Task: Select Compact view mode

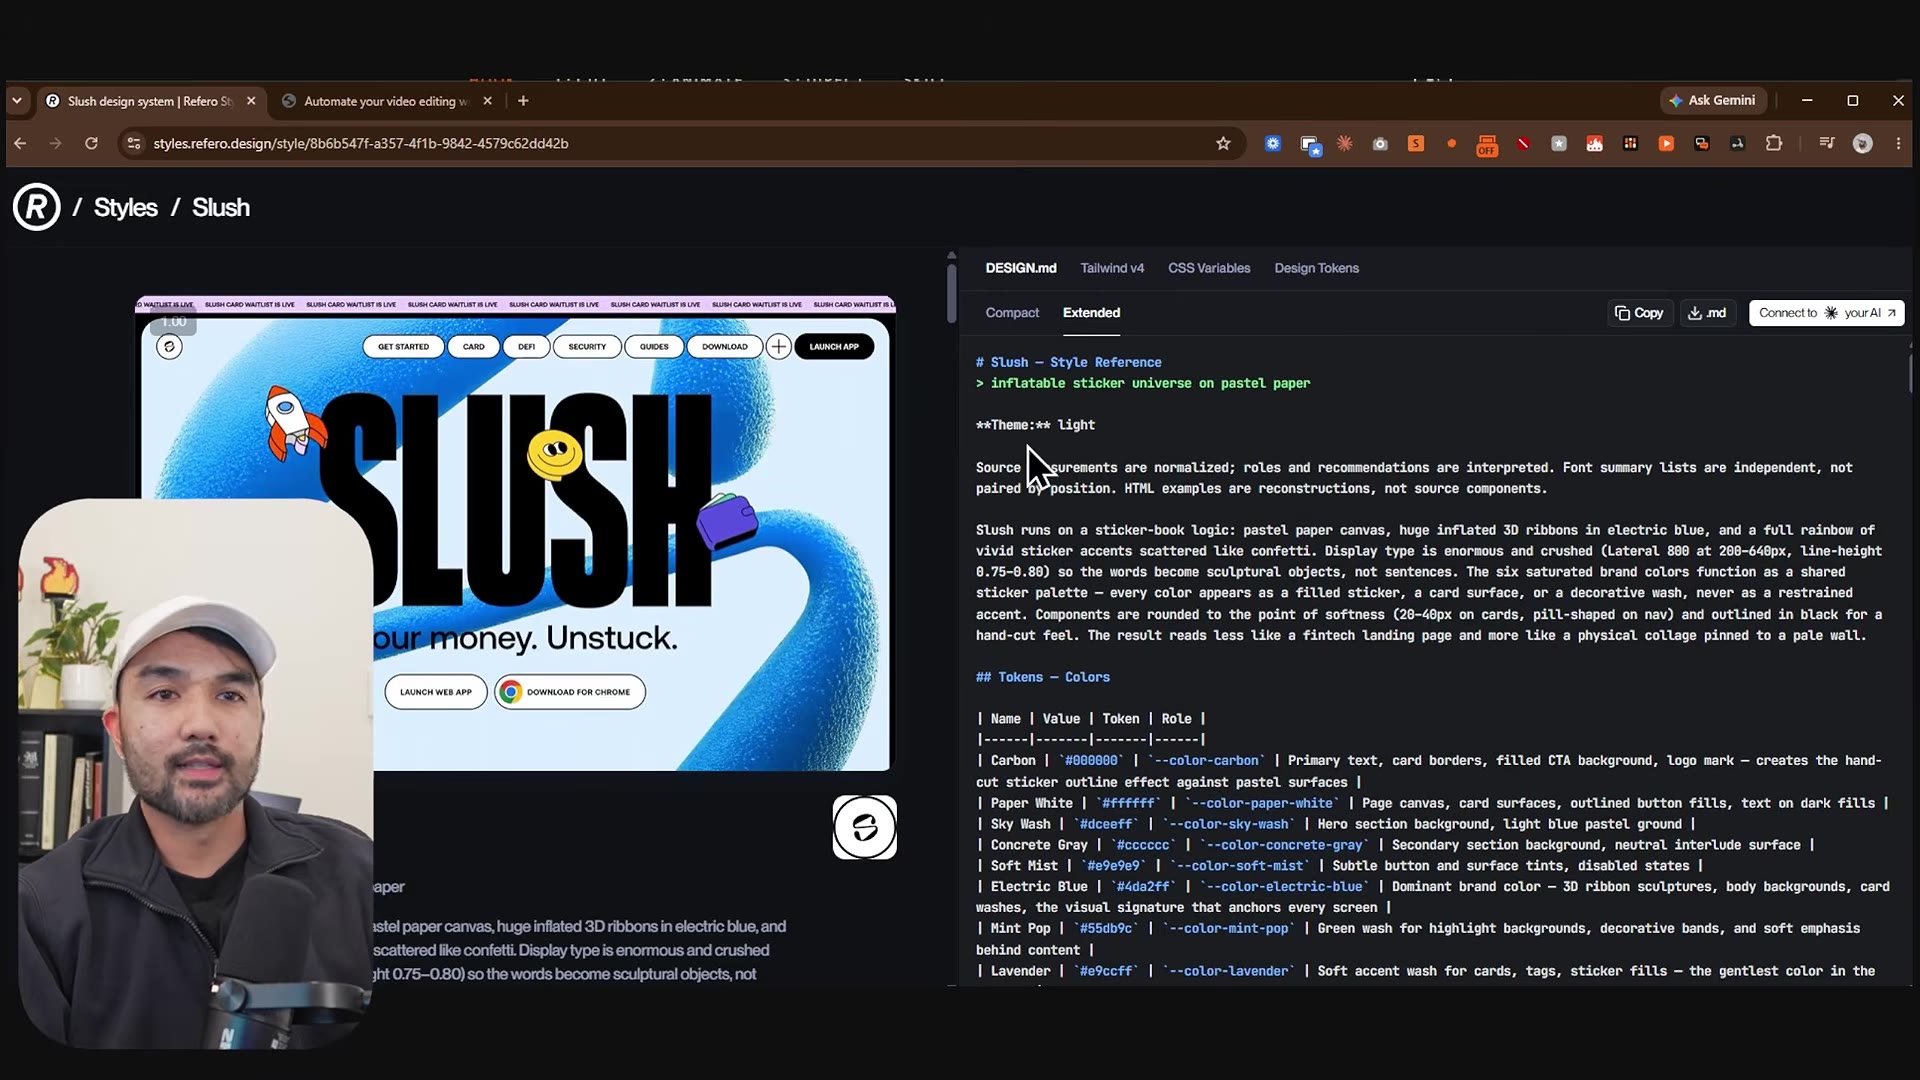Action: (1012, 313)
